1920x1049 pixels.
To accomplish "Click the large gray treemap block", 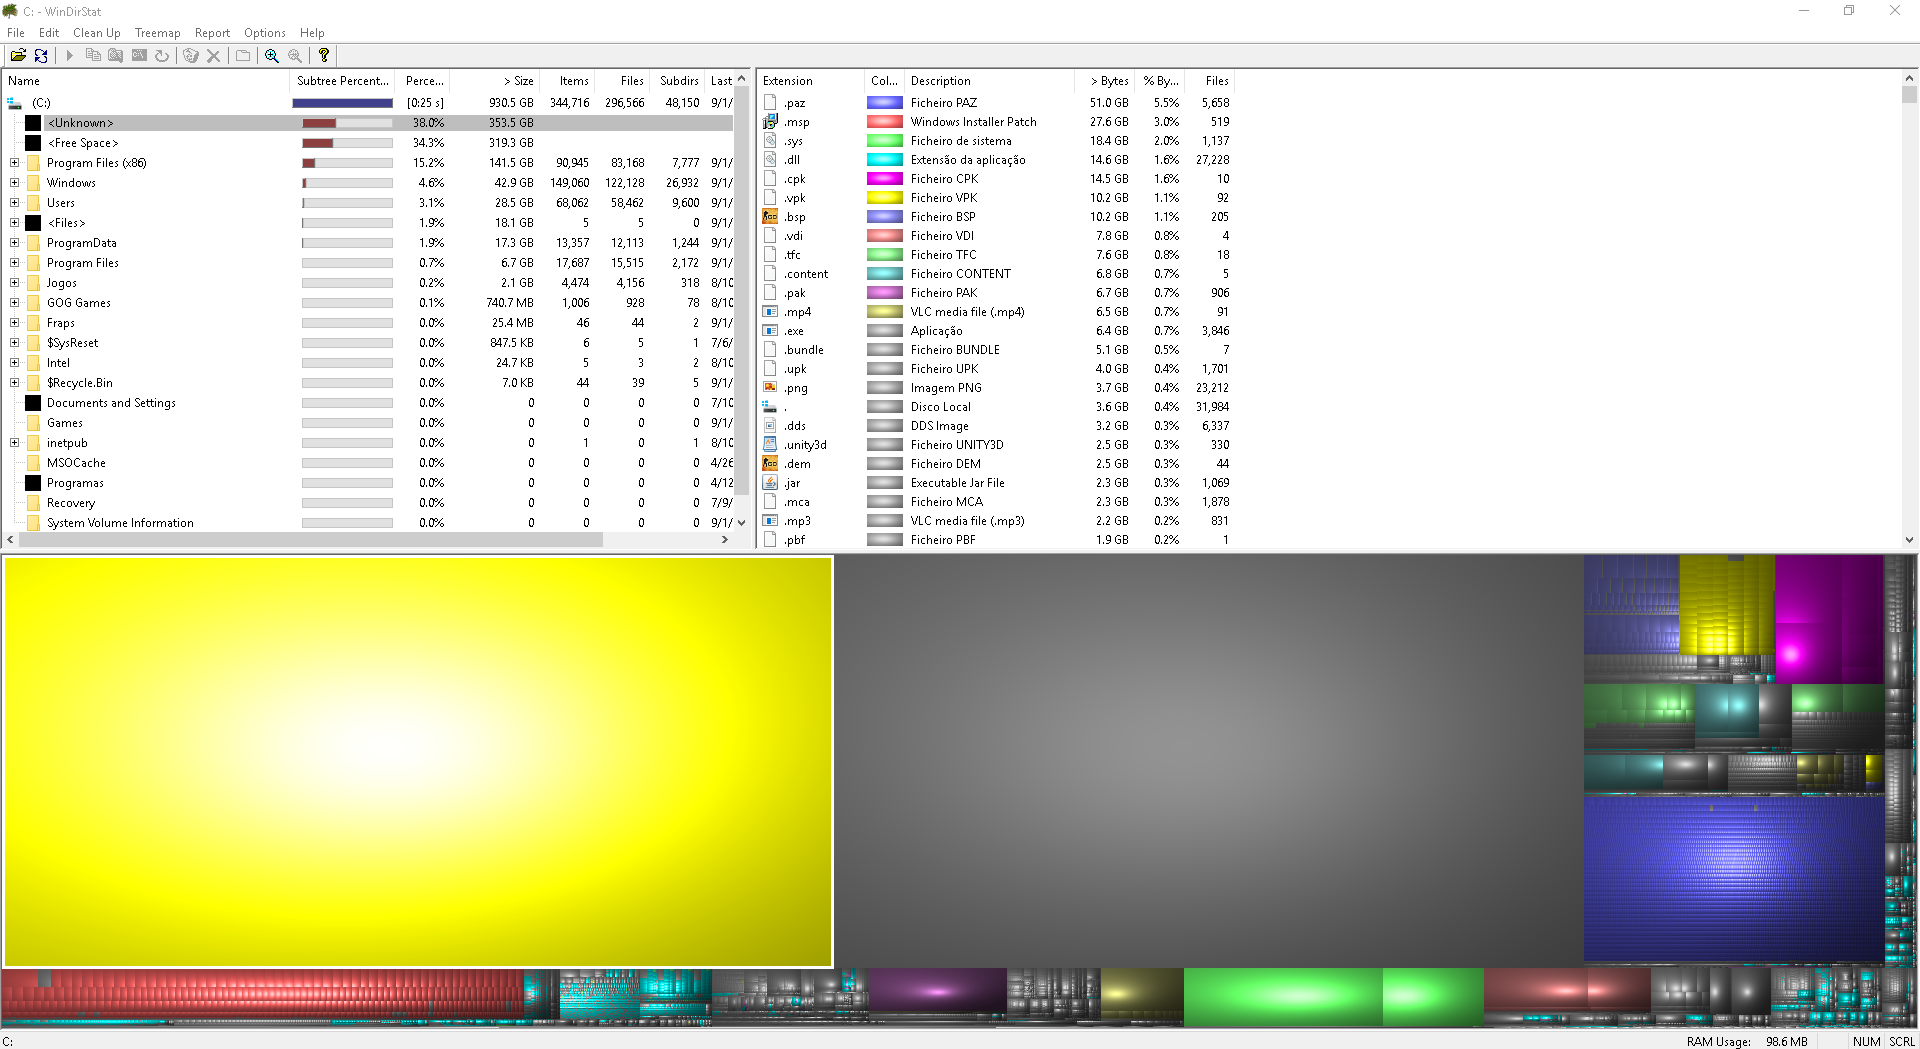I will [1209, 762].
